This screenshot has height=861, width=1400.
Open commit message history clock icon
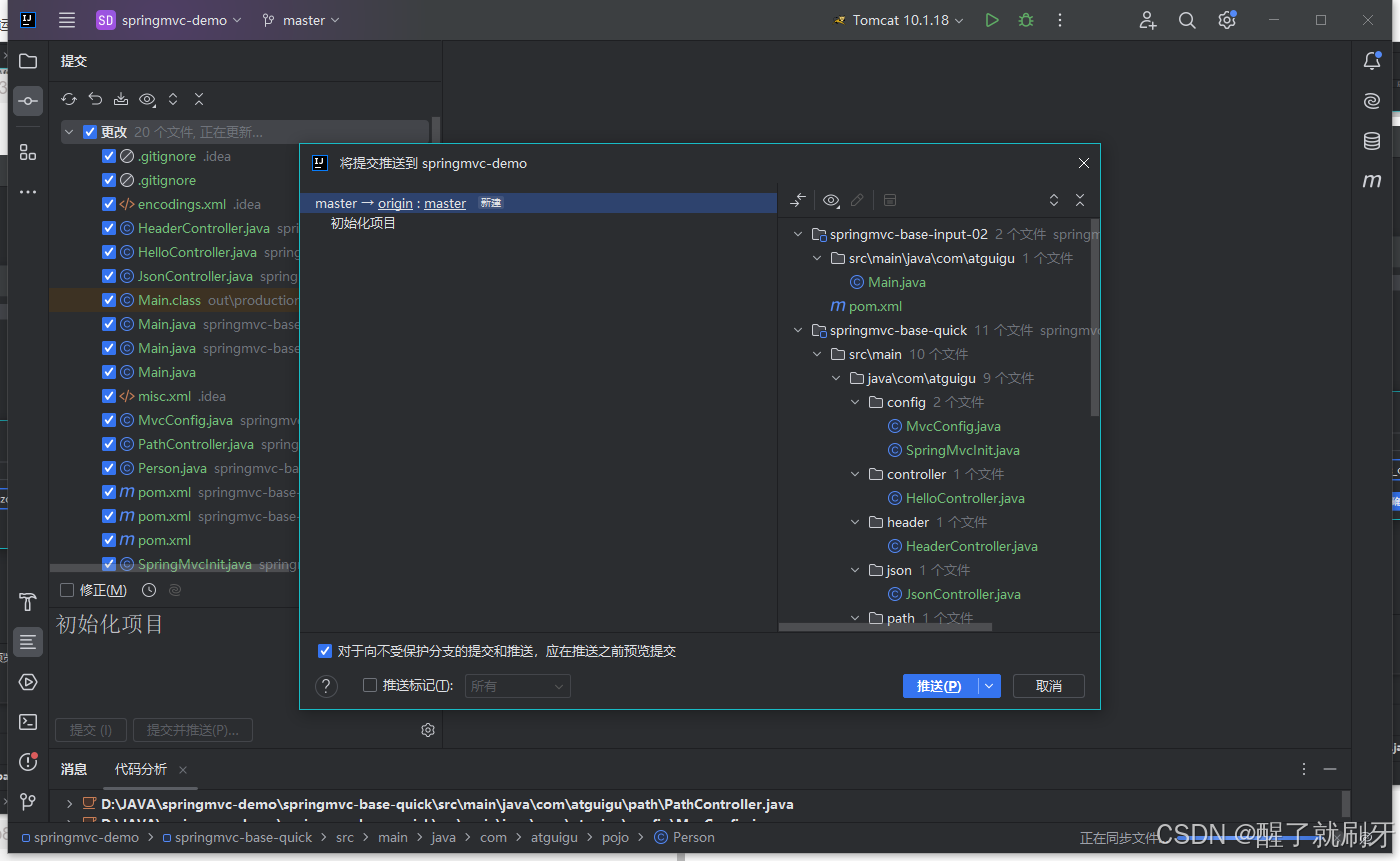pos(149,590)
